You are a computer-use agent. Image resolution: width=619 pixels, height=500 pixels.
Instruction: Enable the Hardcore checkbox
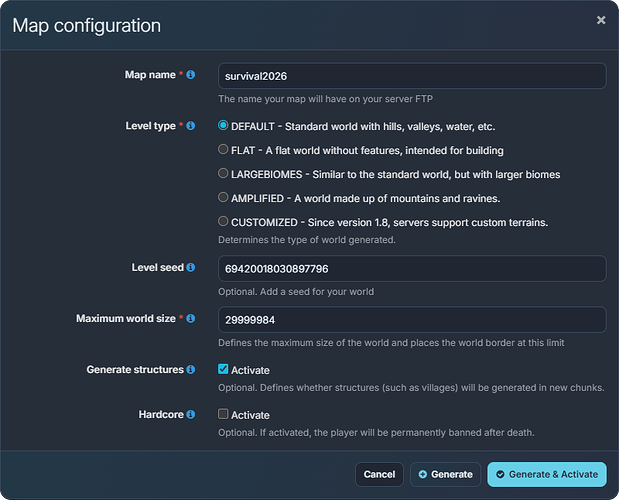(x=223, y=414)
